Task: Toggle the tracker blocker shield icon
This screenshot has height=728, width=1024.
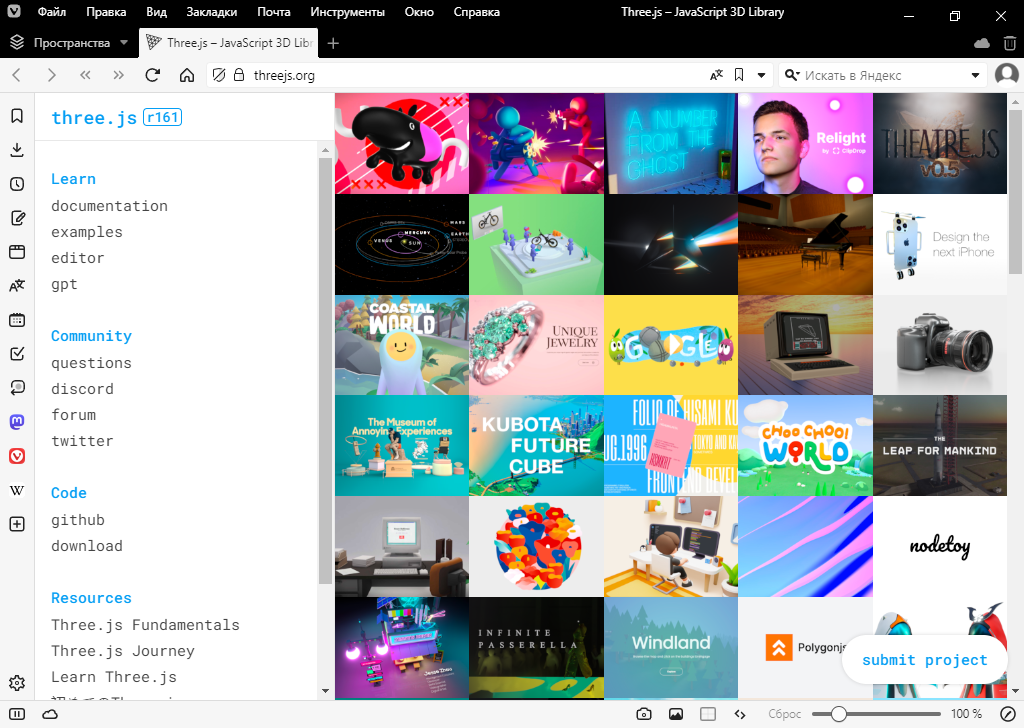Action: pyautogui.click(x=219, y=75)
